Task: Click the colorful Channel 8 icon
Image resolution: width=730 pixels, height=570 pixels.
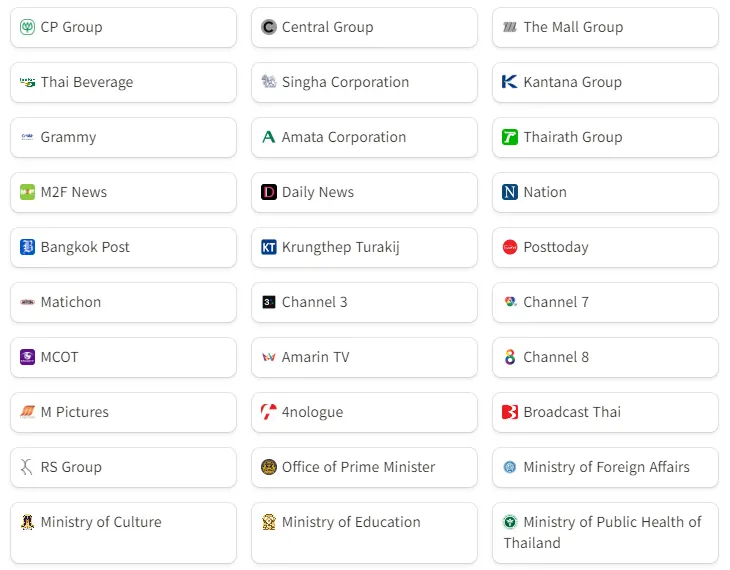Action: point(510,357)
